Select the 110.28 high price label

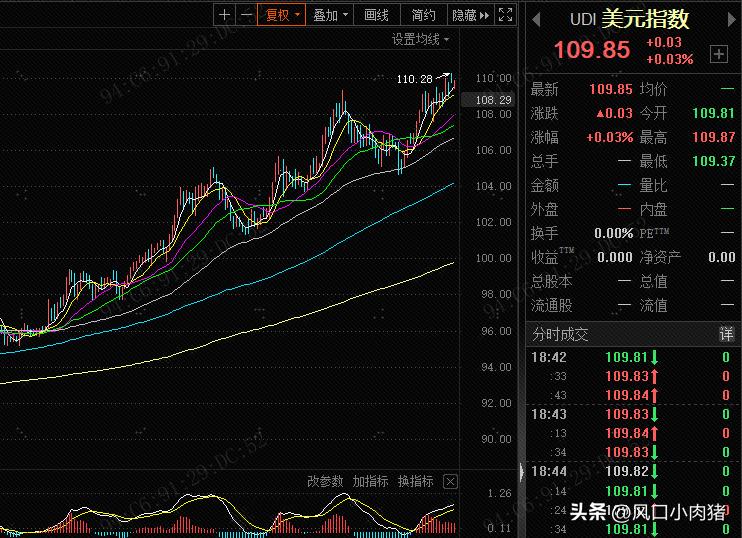click(415, 79)
